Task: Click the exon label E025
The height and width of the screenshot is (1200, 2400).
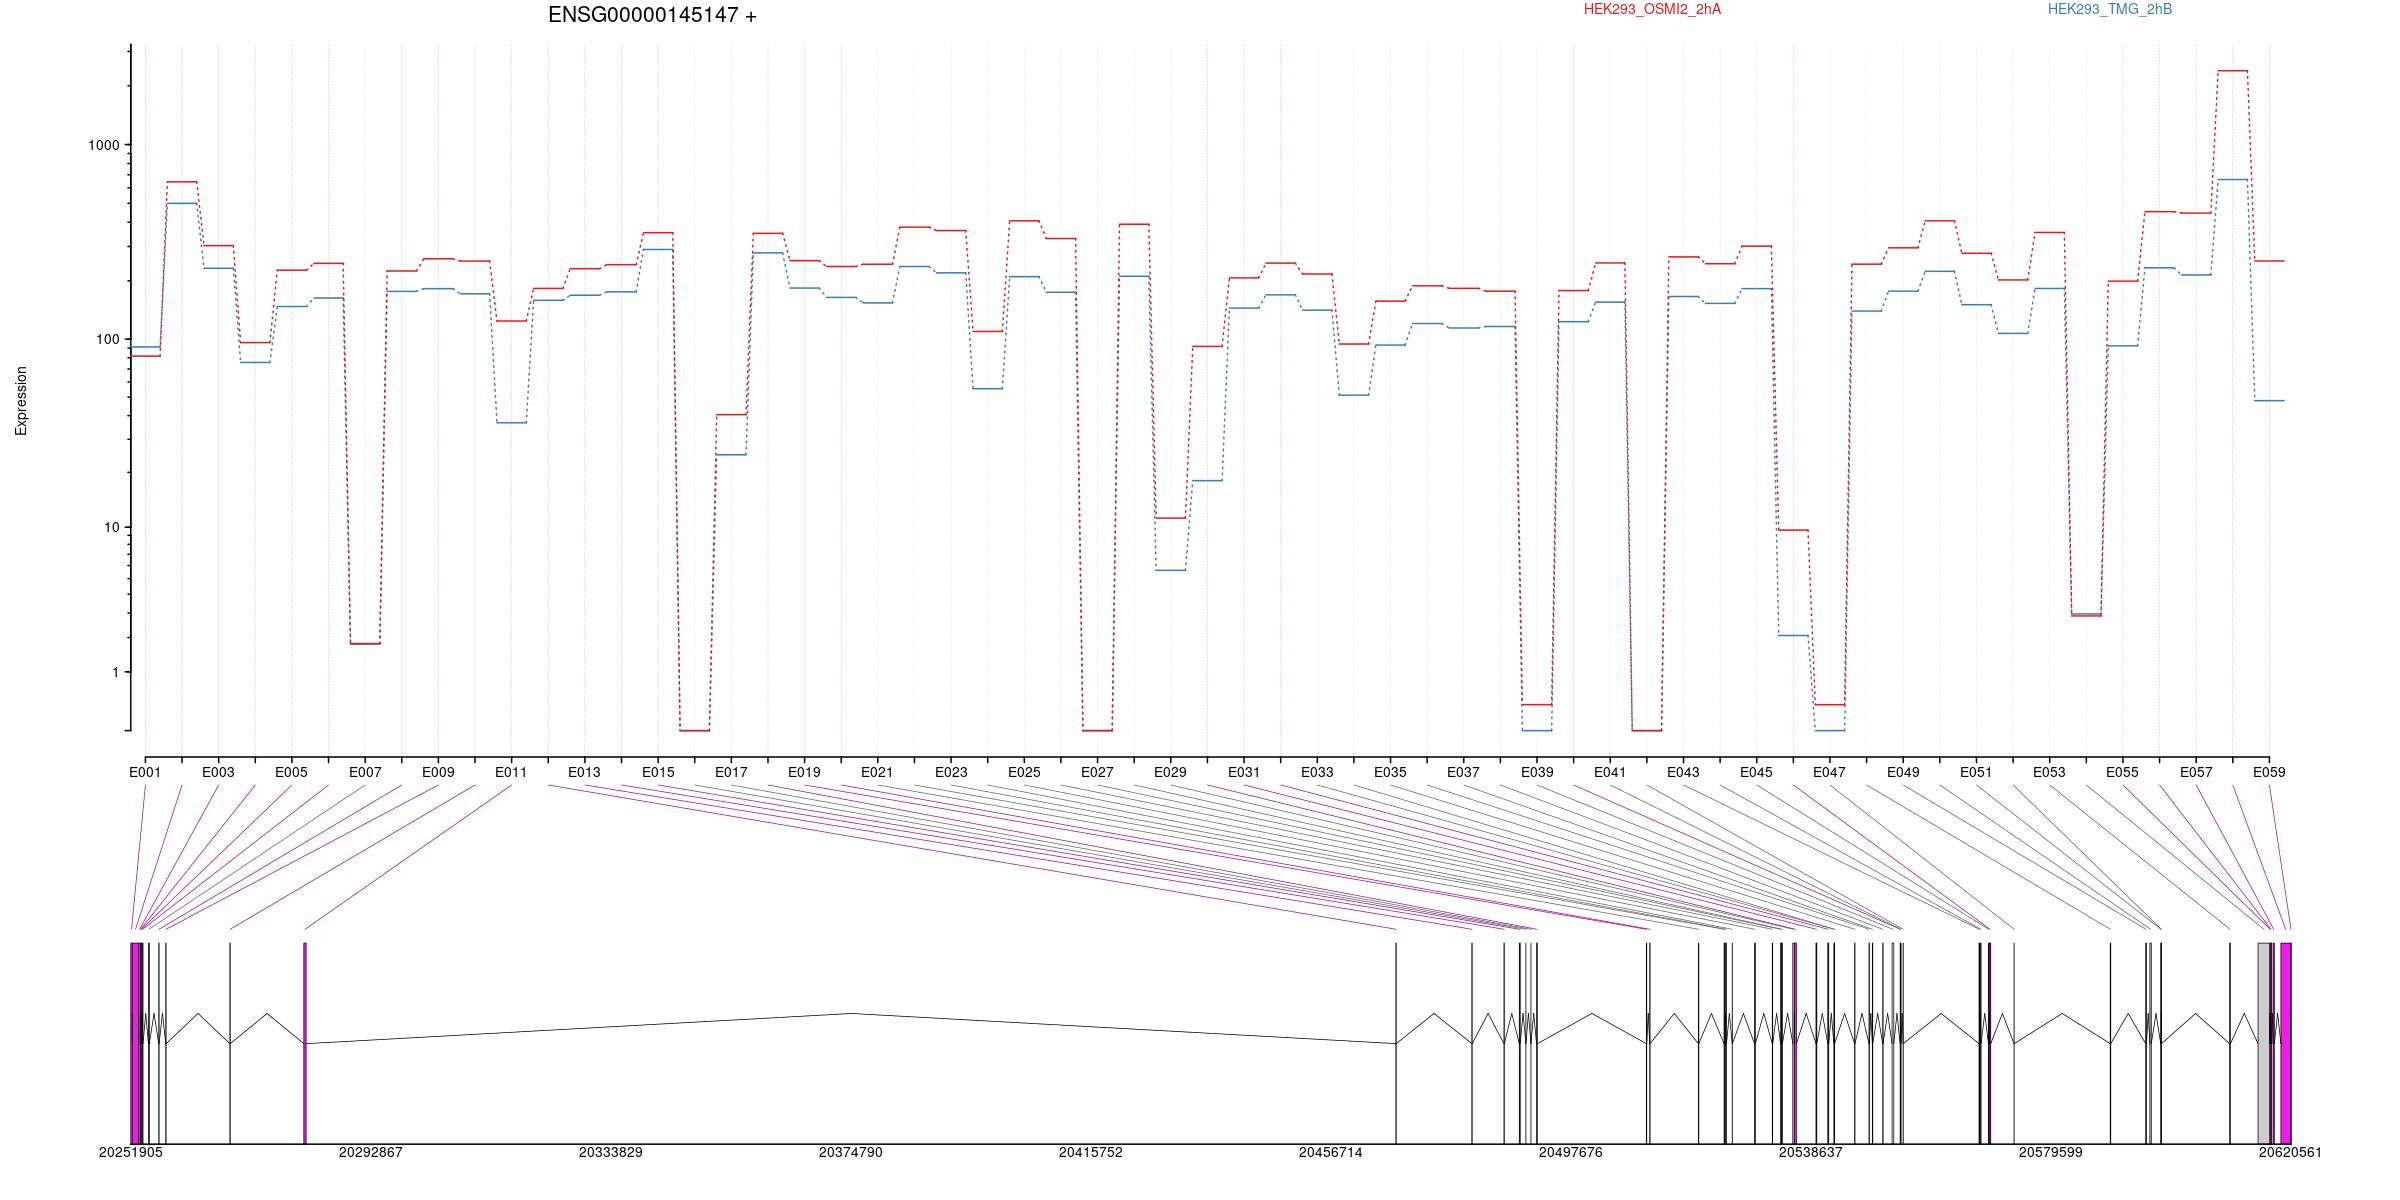Action: point(1024,772)
